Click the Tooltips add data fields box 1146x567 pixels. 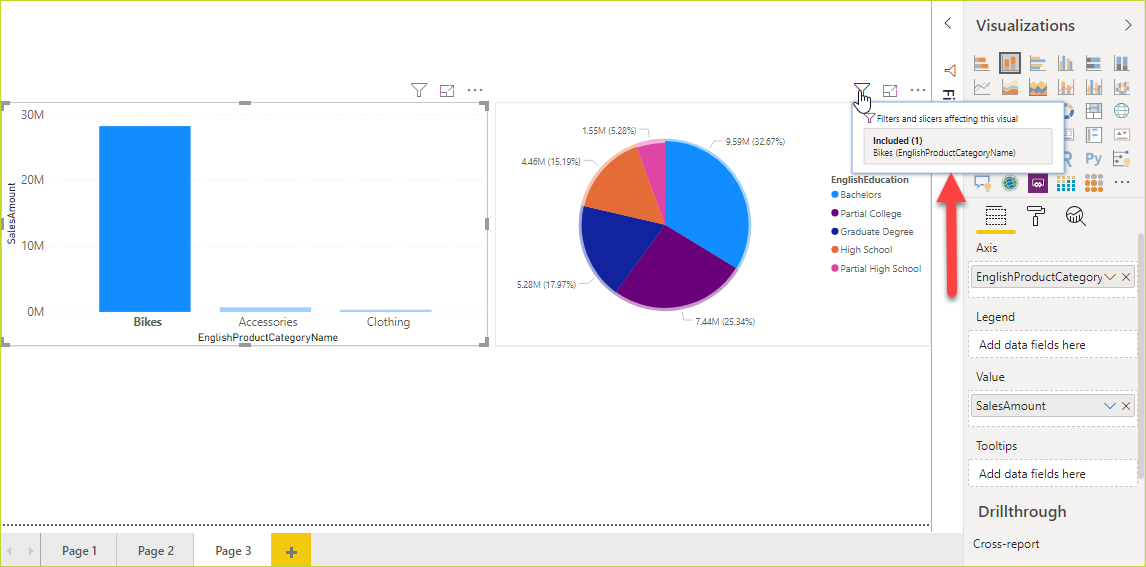1052,473
